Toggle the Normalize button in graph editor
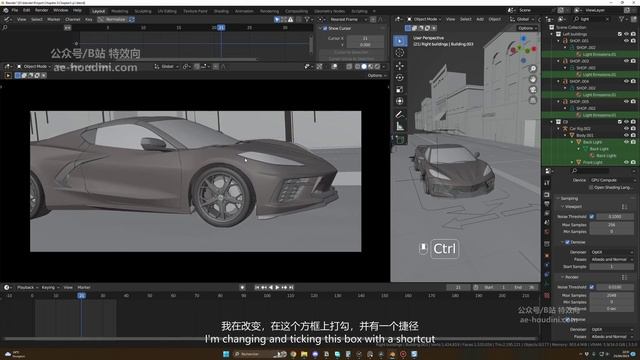This screenshot has width=640, height=360. (112, 19)
